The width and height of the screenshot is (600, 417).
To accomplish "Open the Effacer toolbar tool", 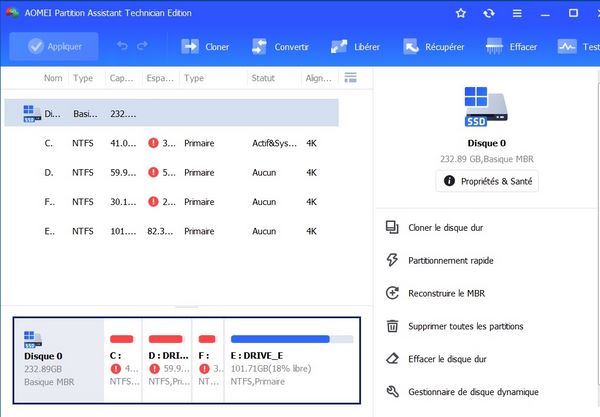I will tap(511, 47).
